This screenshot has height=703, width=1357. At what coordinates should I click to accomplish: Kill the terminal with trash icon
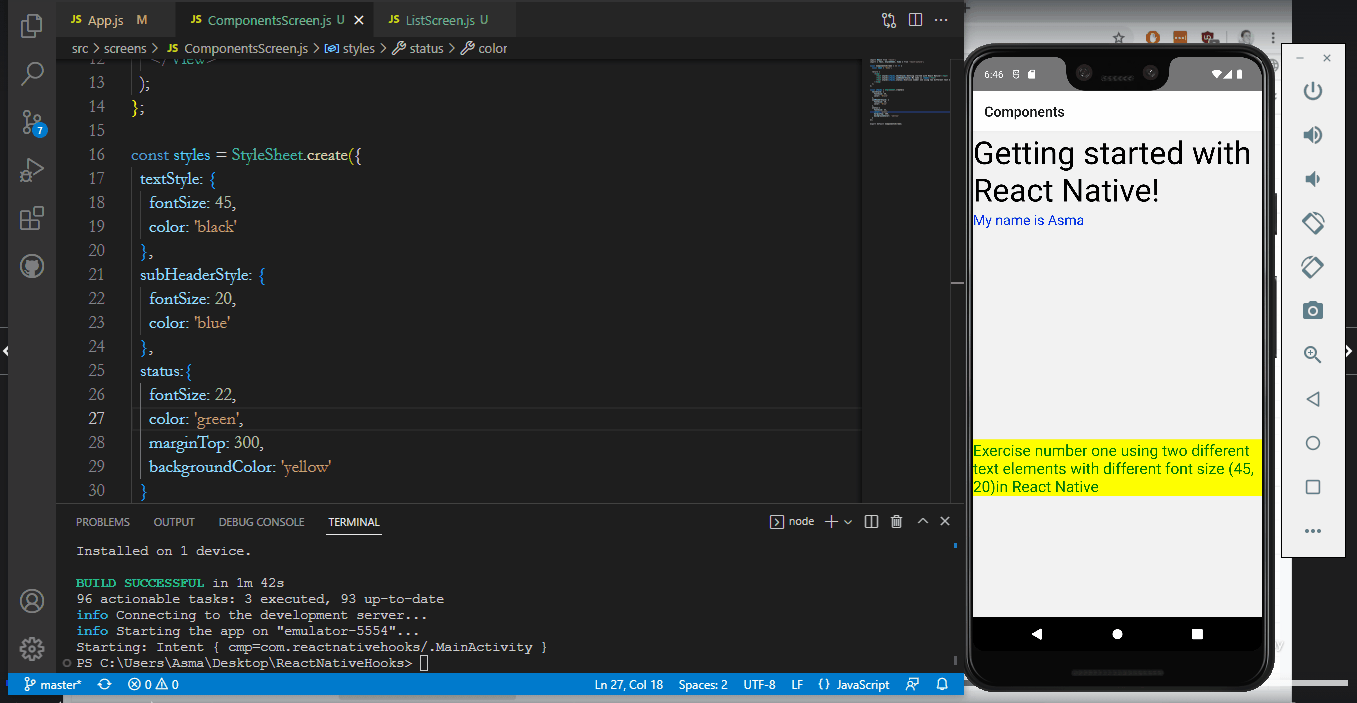(896, 521)
